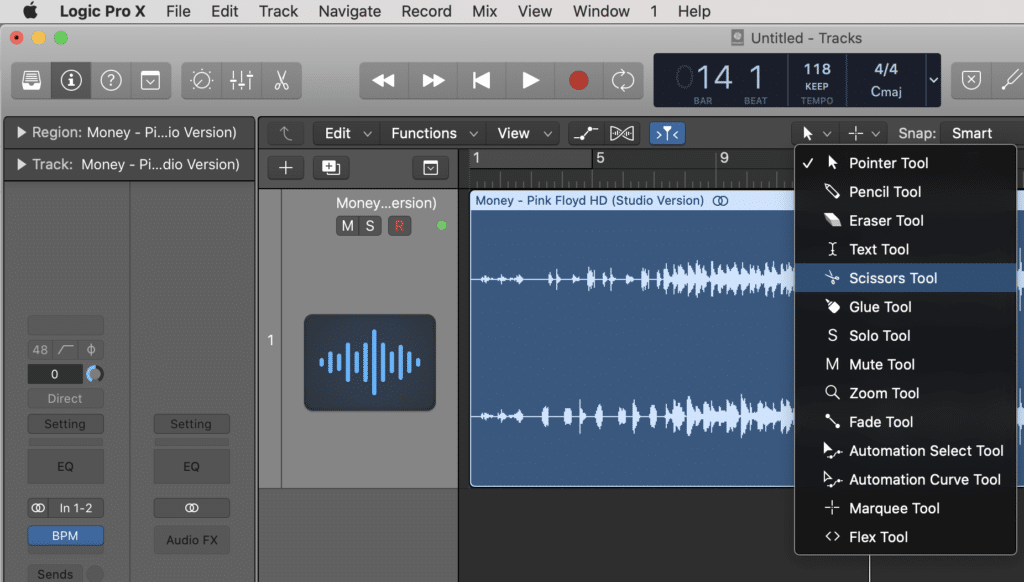
Task: Enable record arm on the Money track
Action: (x=398, y=225)
